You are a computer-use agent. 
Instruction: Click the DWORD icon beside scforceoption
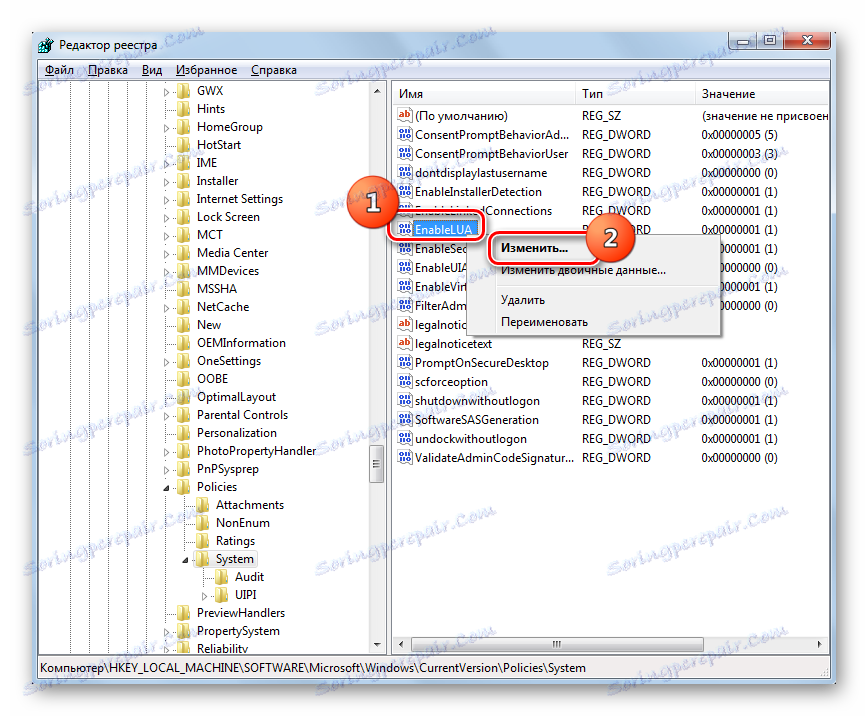tap(405, 382)
